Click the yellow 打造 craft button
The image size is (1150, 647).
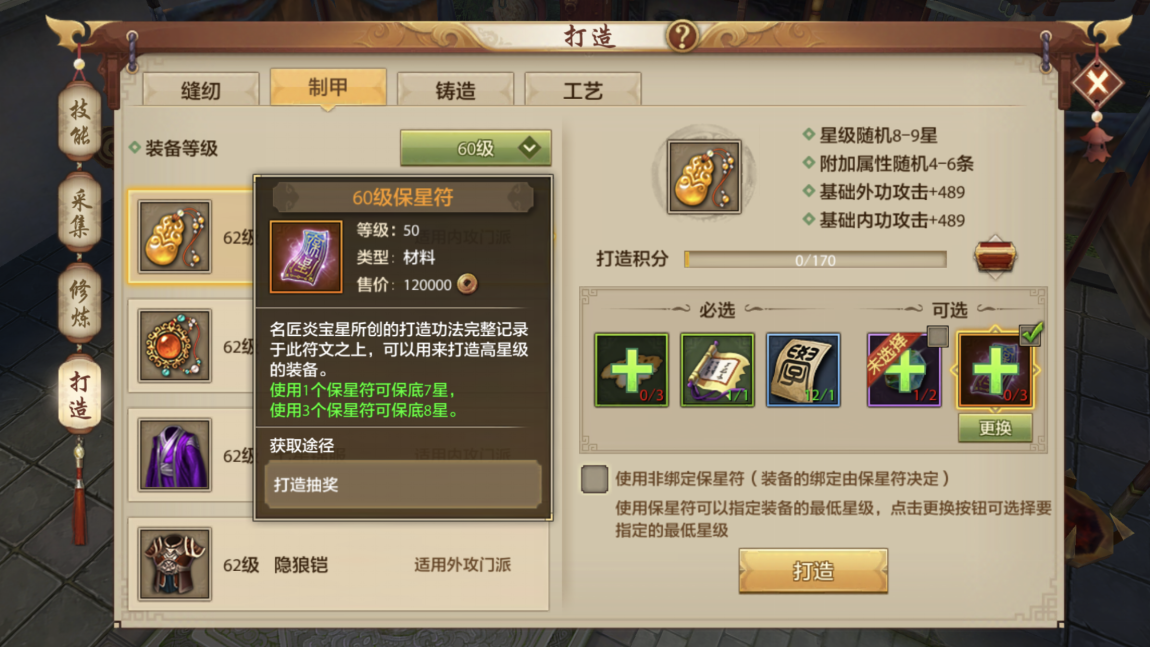(x=813, y=571)
